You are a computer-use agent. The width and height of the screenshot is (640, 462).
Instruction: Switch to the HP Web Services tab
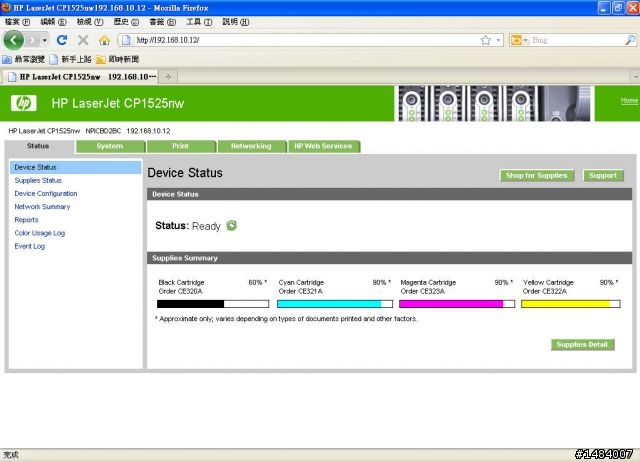[323, 146]
